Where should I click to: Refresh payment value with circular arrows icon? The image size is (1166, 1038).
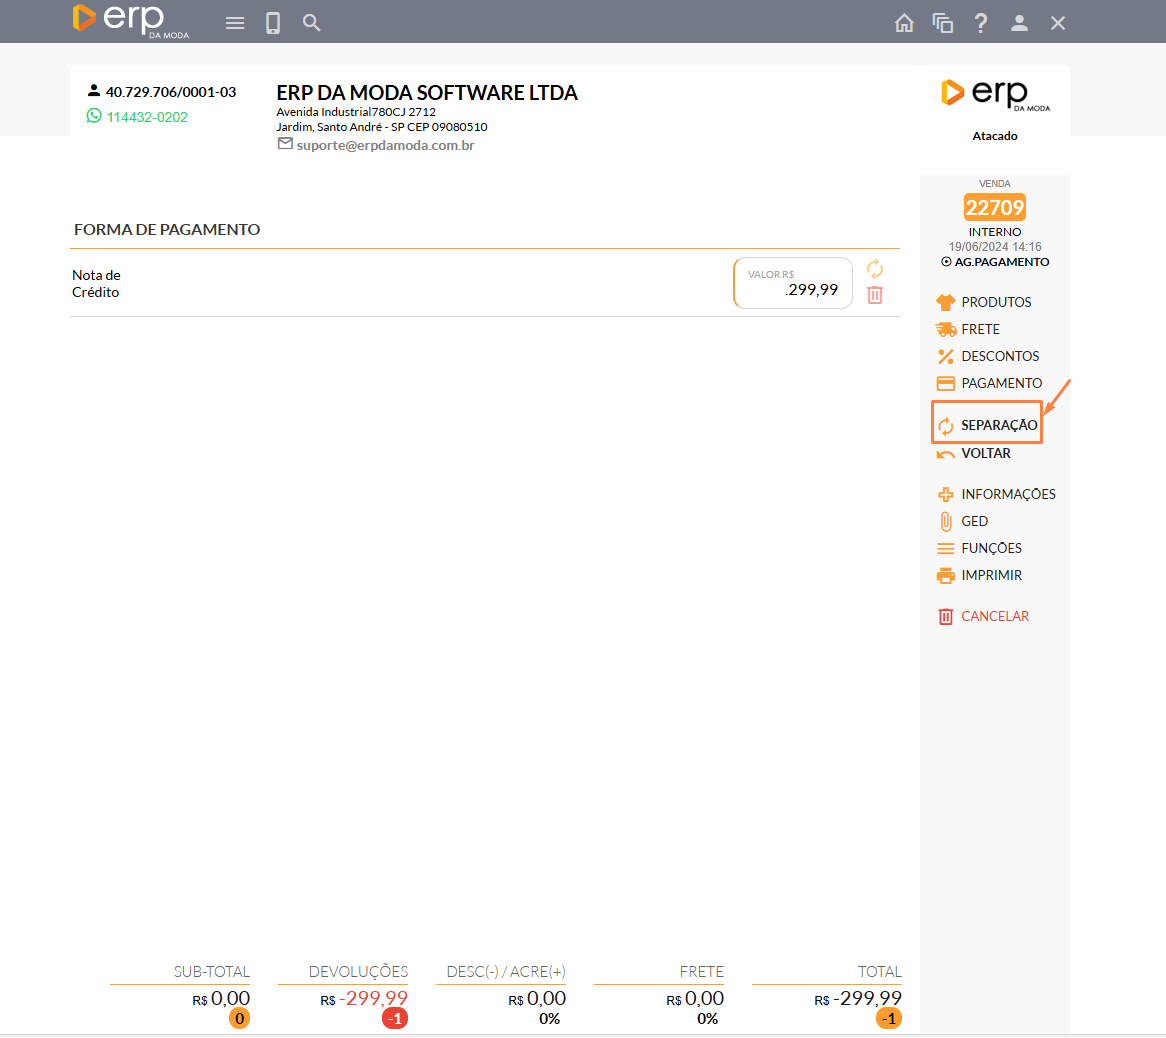tap(875, 269)
